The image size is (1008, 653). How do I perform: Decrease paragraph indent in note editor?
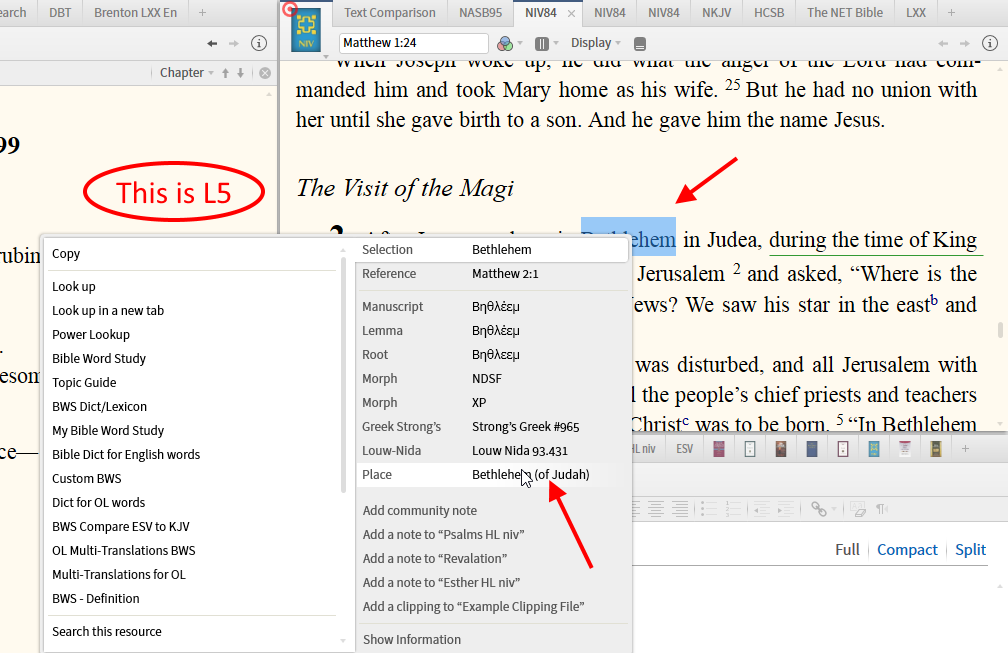[762, 509]
